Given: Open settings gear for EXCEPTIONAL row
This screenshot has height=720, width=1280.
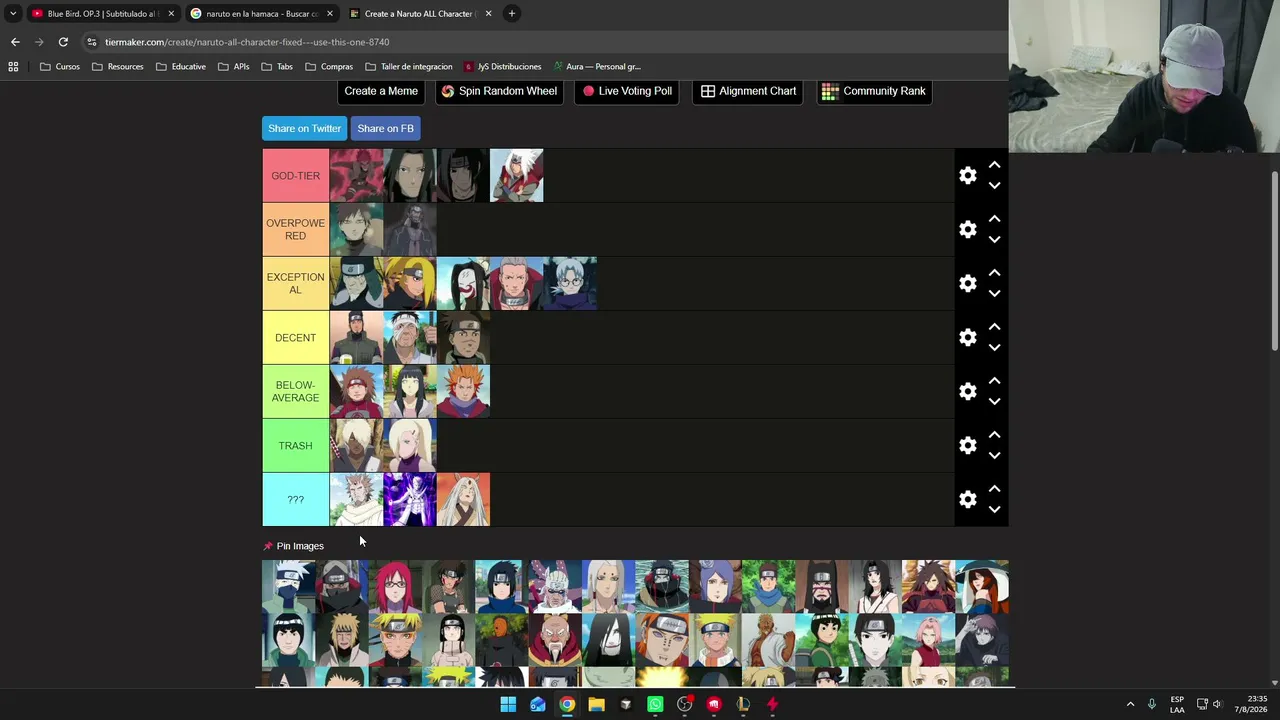Looking at the screenshot, I should [967, 284].
